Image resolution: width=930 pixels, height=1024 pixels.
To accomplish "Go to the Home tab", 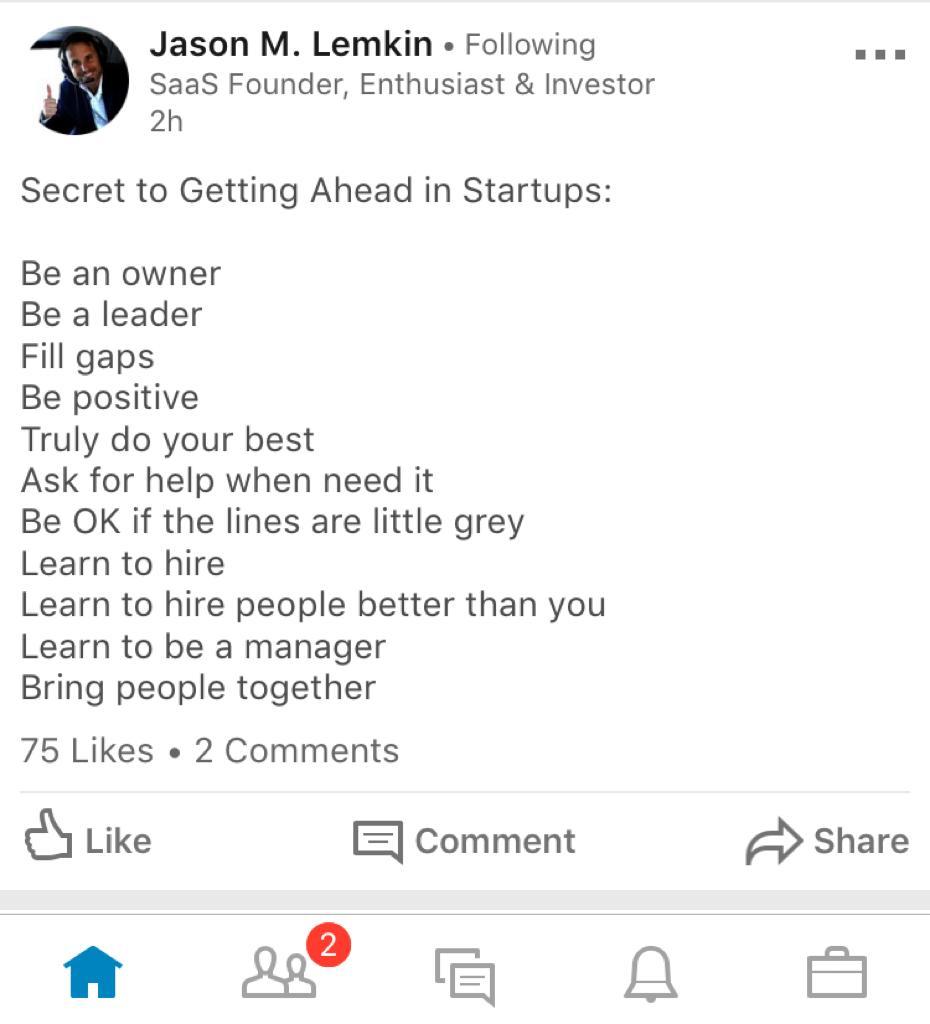I will [x=93, y=972].
